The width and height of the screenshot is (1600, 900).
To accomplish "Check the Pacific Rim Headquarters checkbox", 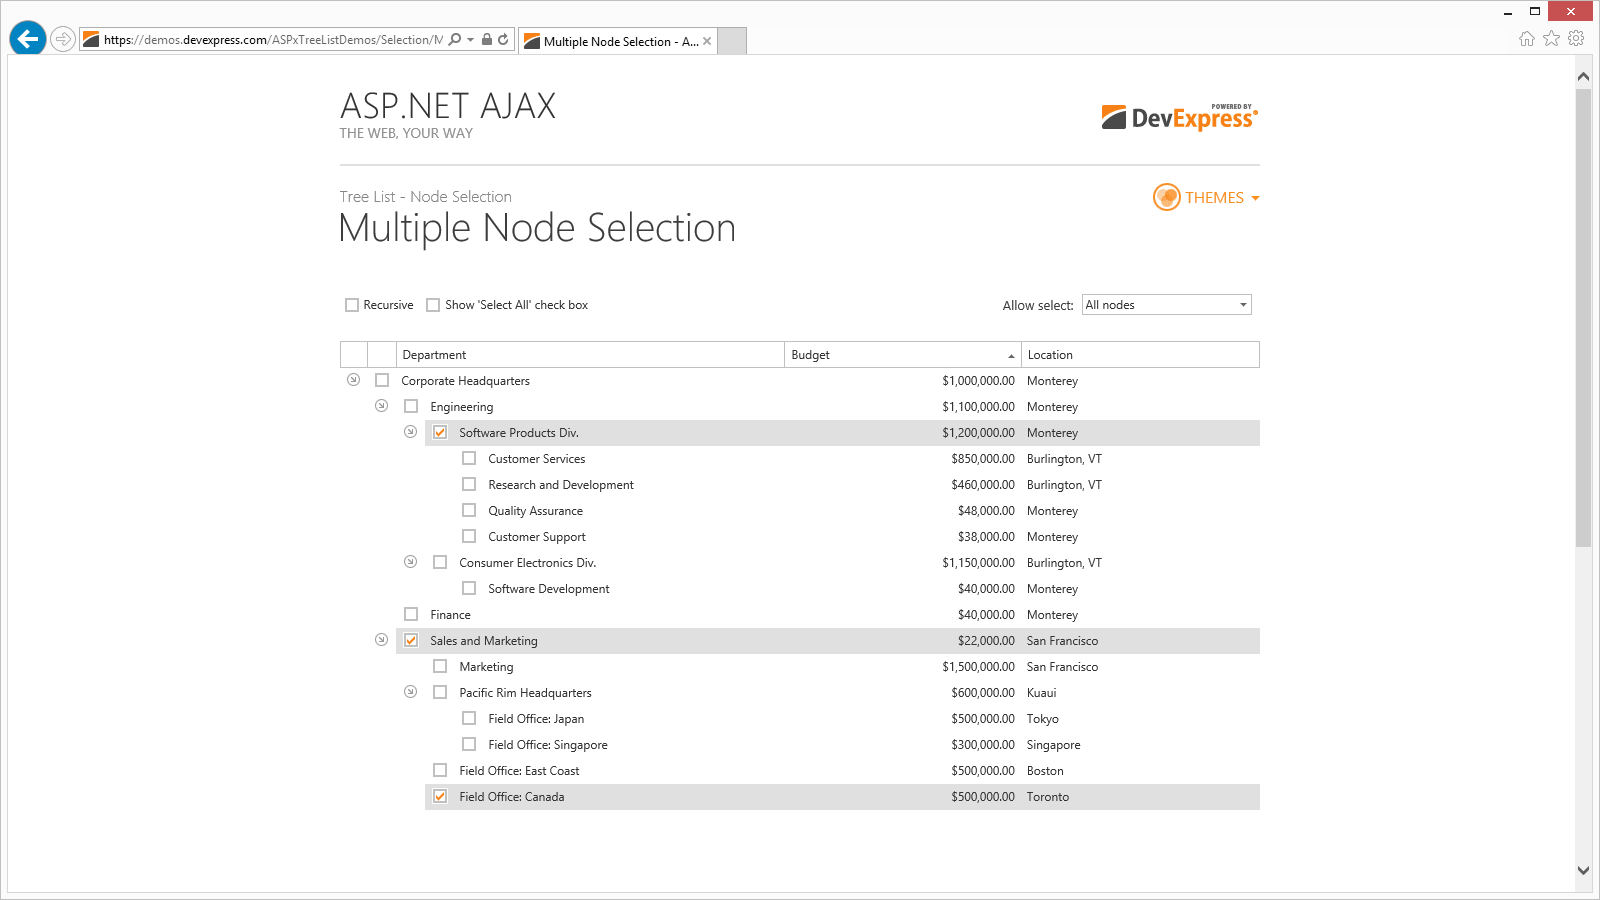I will [x=440, y=692].
